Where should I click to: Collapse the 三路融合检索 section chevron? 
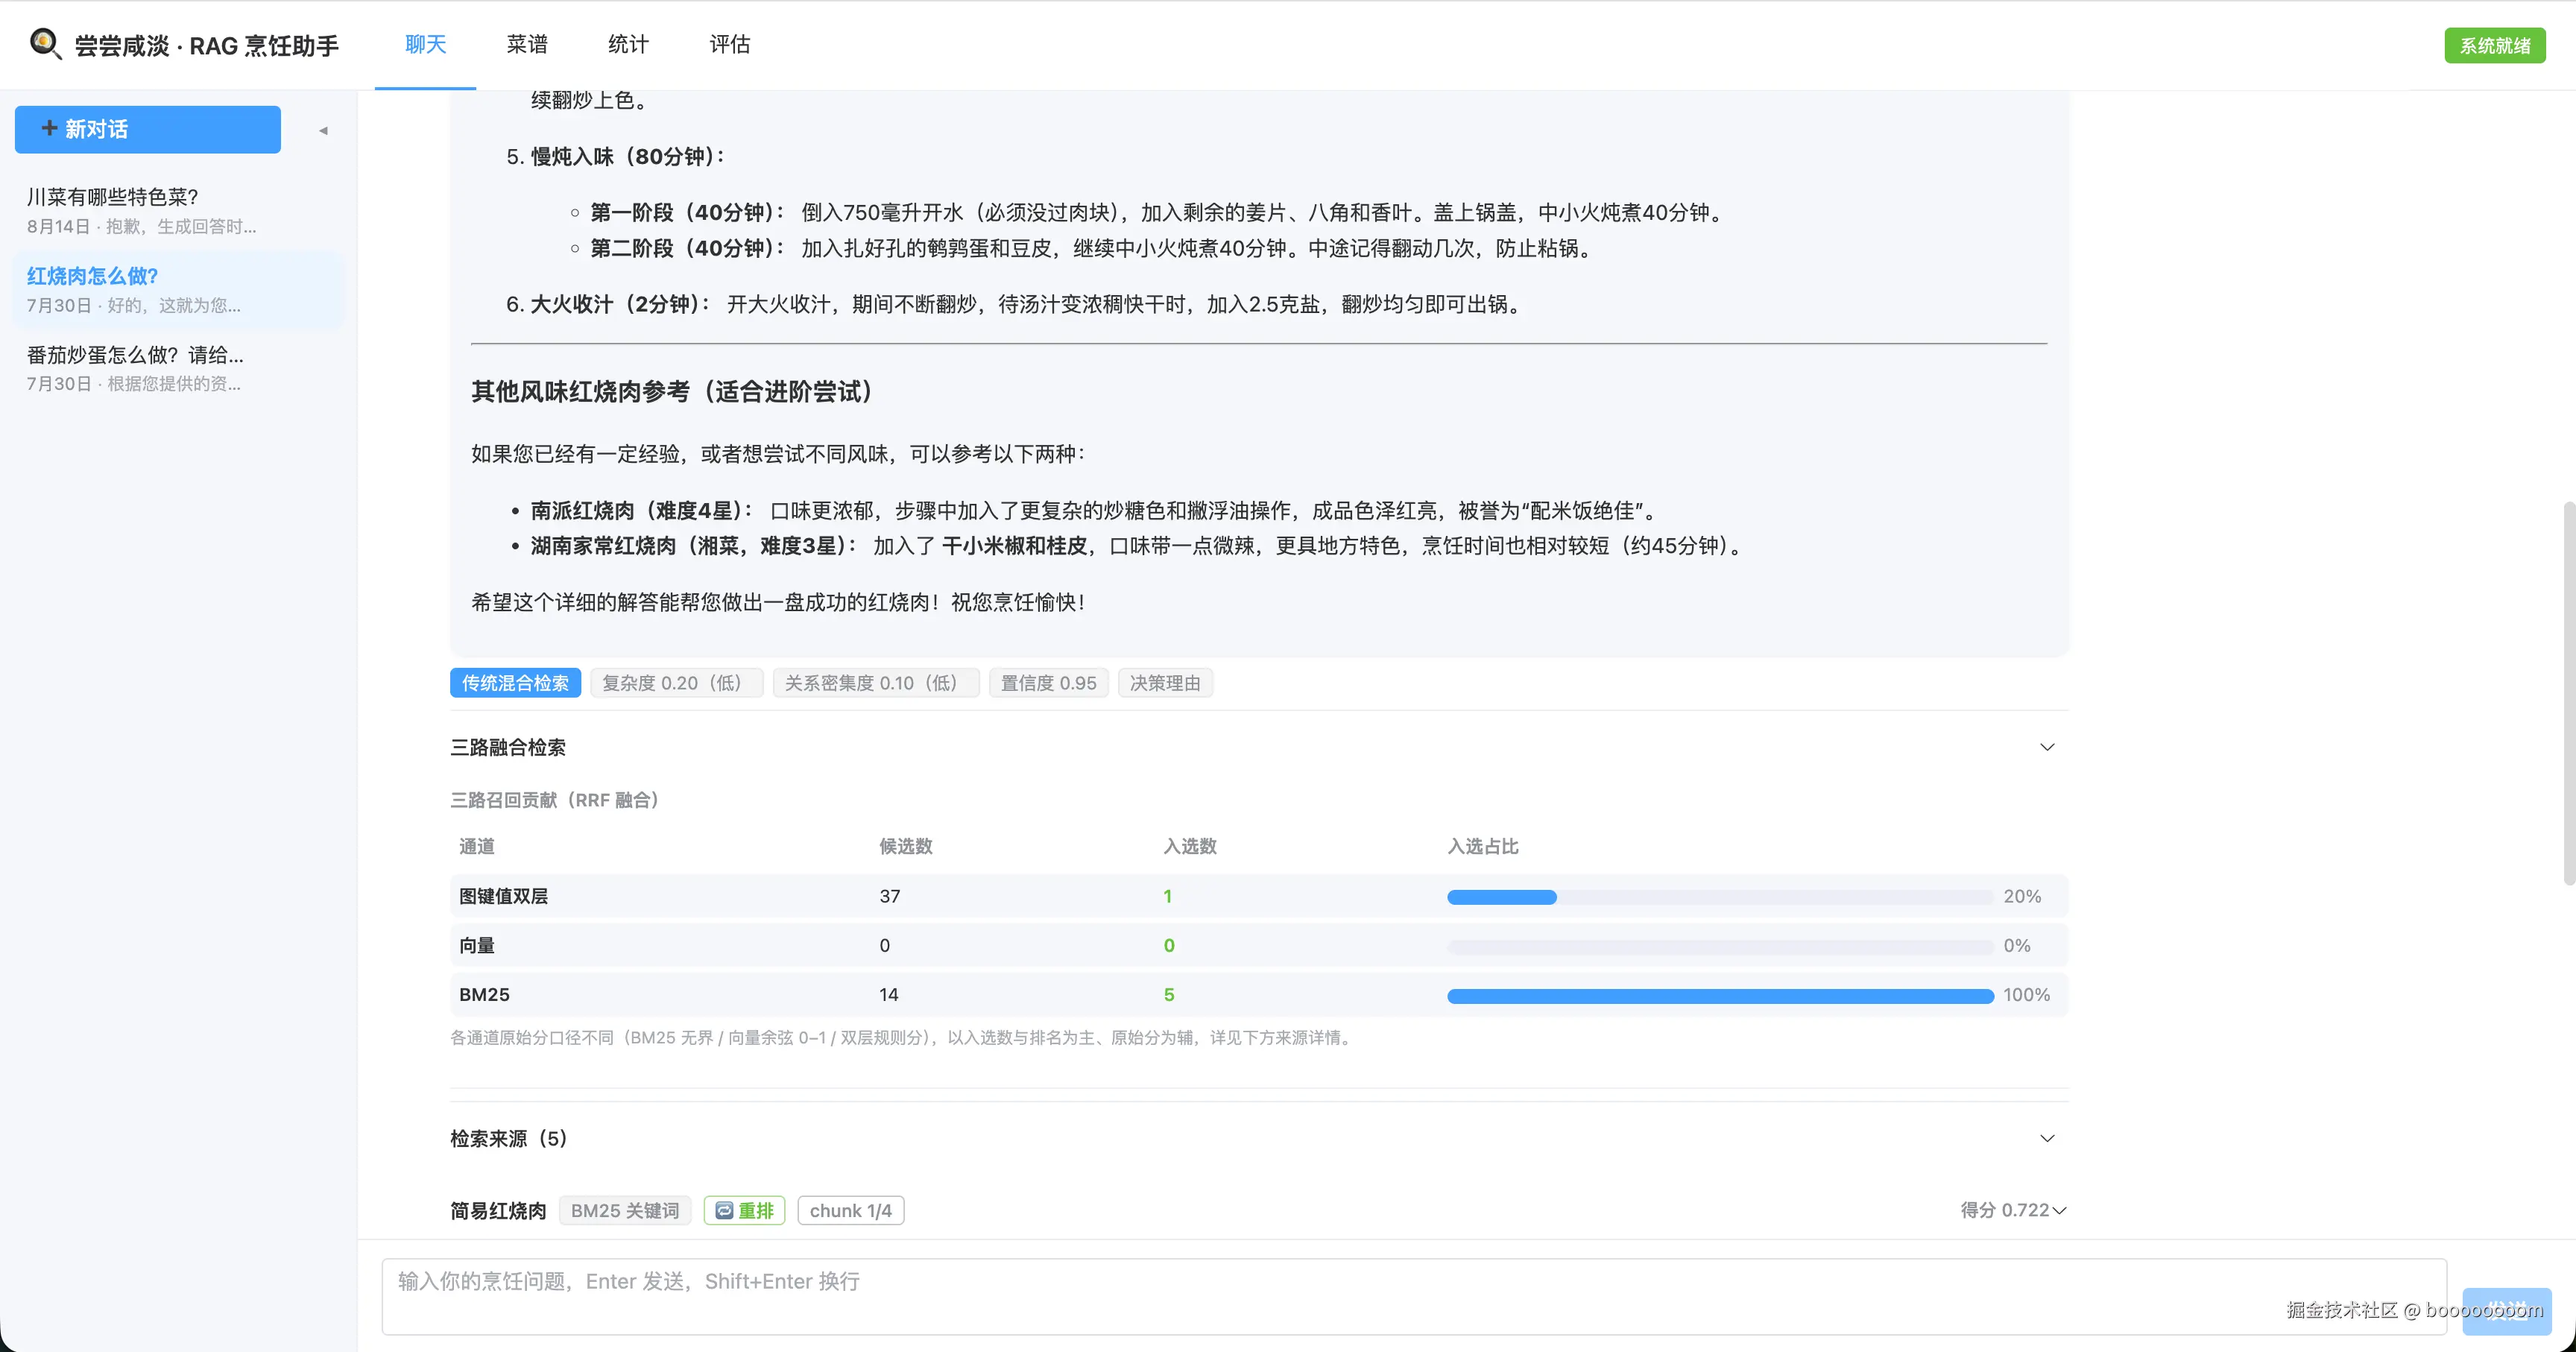click(x=2047, y=747)
